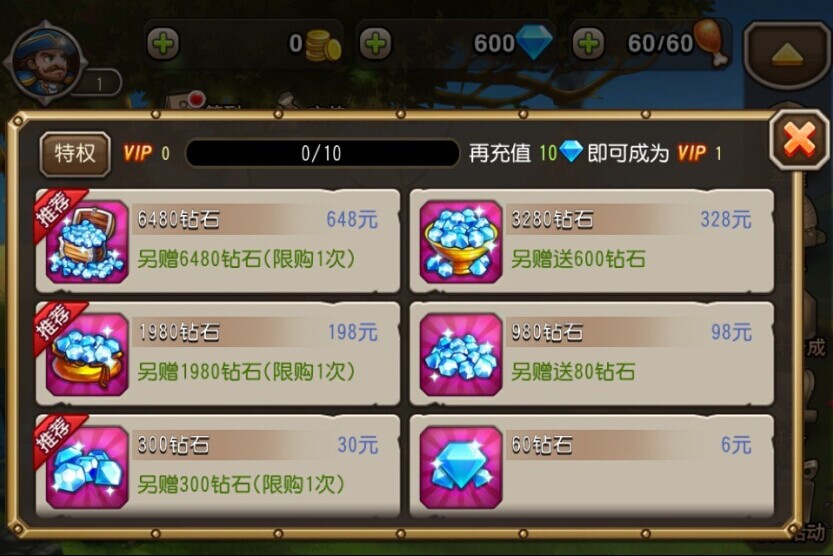Select the 1980 diamonds sack icon
Viewport: 833px width, 556px height.
point(87,354)
